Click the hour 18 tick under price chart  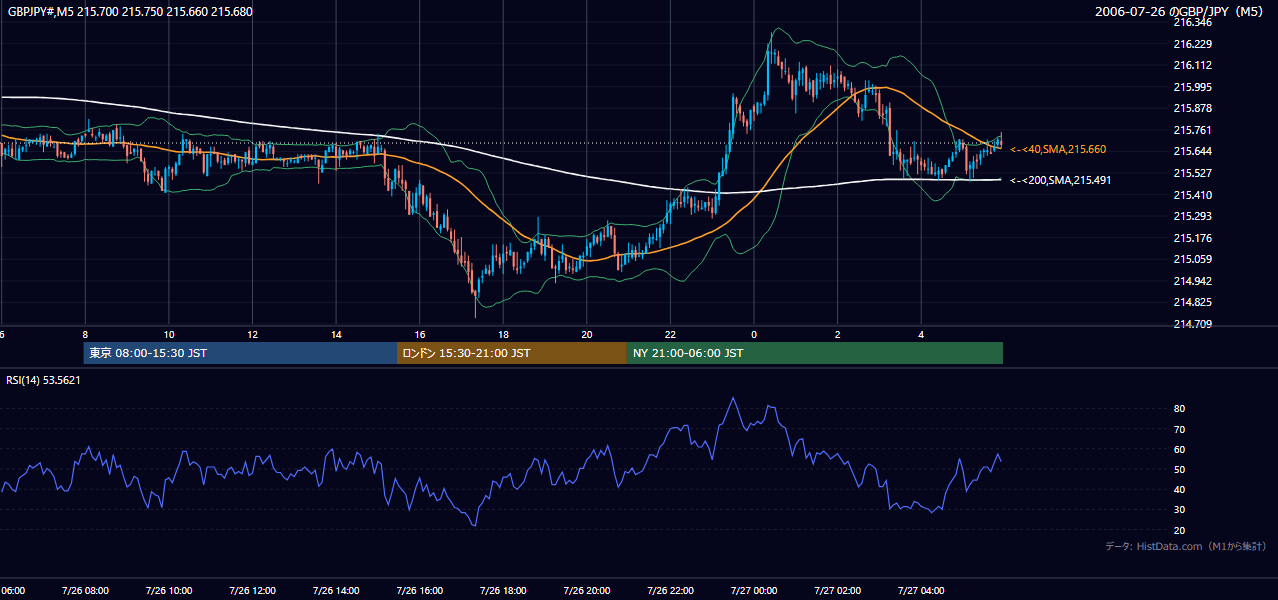[x=503, y=334]
